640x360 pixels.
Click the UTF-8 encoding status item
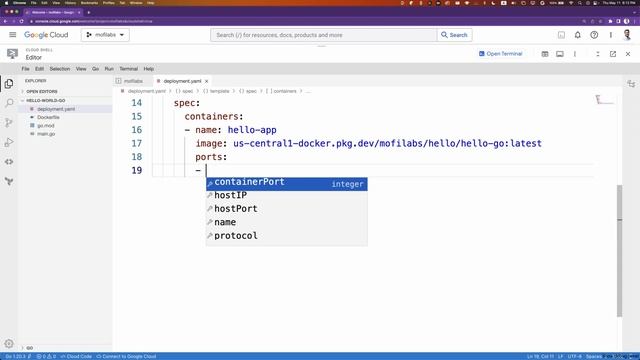(x=574, y=356)
